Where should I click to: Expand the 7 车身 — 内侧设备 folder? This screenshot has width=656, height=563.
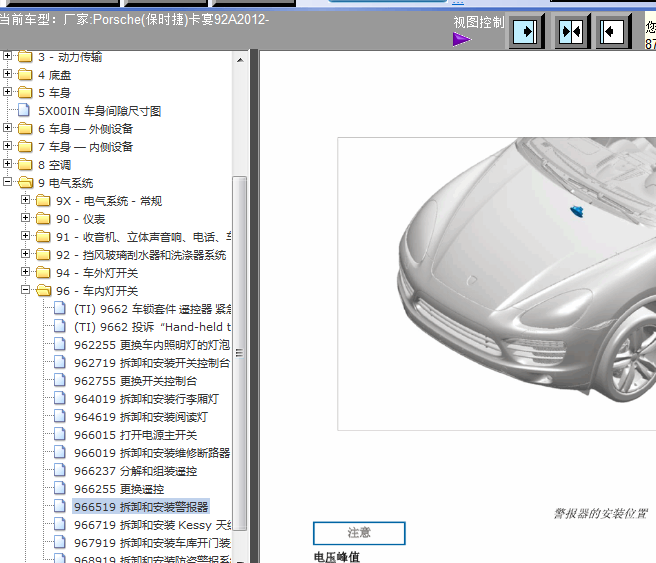(x=7, y=146)
